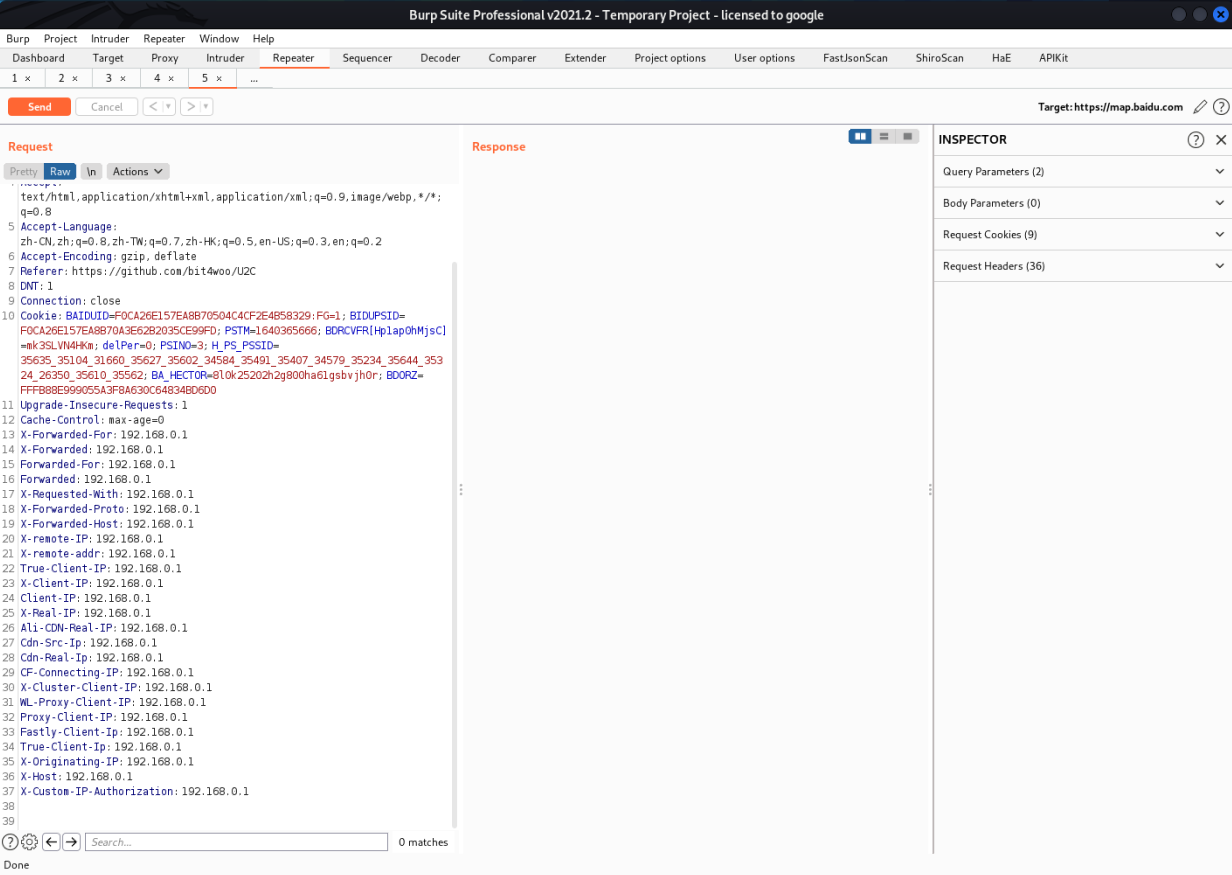Image resolution: width=1232 pixels, height=875 pixels.
Task: Go back in request history
Action: 152,107
